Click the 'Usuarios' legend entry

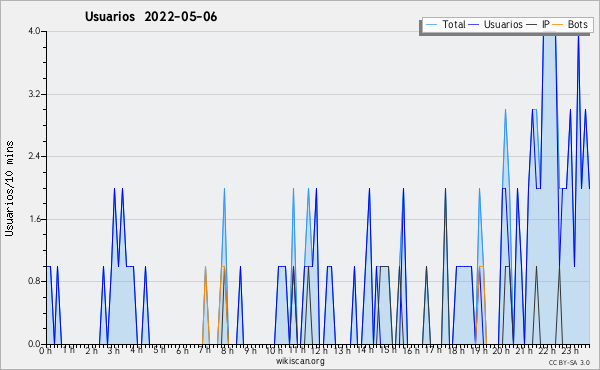[x=503, y=24]
